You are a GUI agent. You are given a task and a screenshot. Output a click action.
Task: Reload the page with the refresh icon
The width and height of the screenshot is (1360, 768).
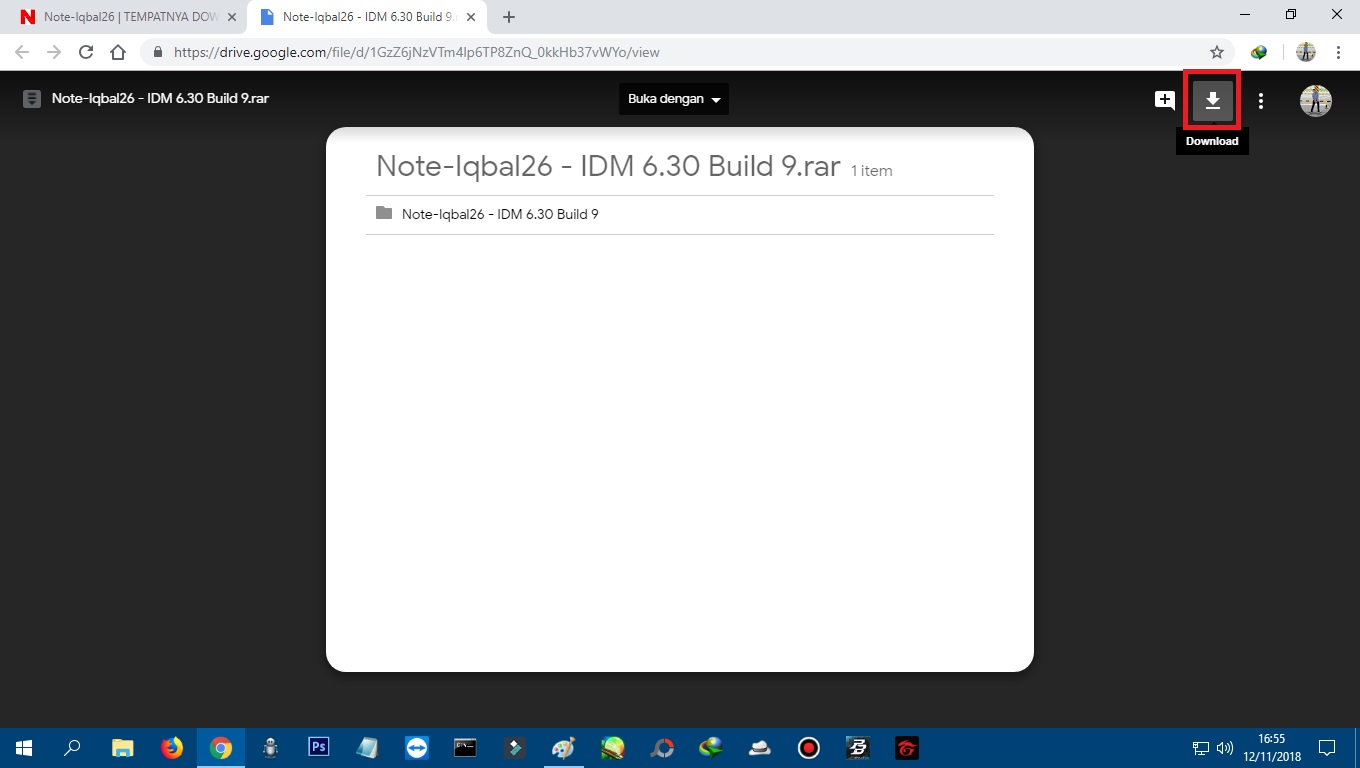click(86, 52)
